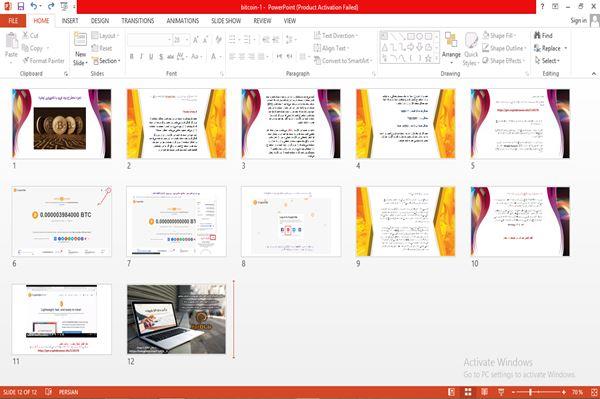Click spell check icon in status bar
This screenshot has width=600, height=399.
(x=49, y=392)
